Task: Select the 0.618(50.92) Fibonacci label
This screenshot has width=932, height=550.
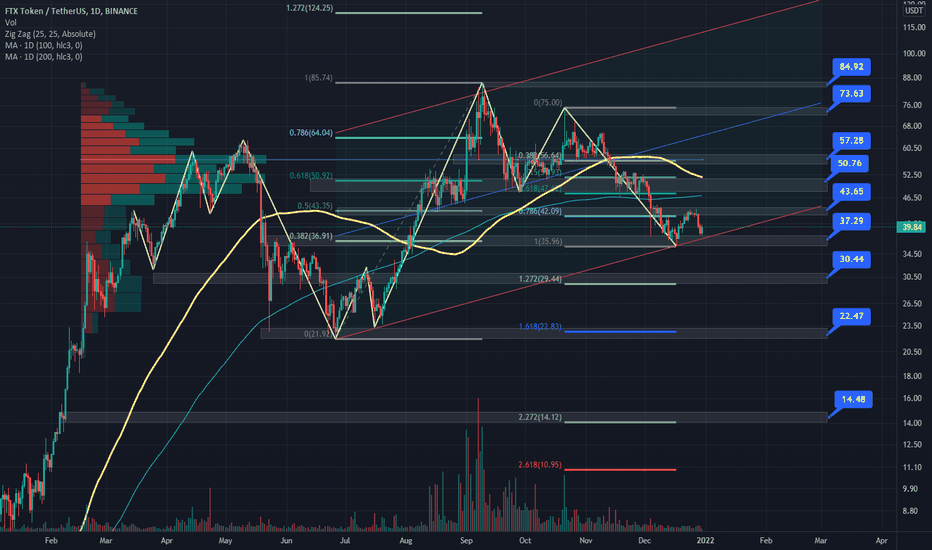Action: [311, 176]
